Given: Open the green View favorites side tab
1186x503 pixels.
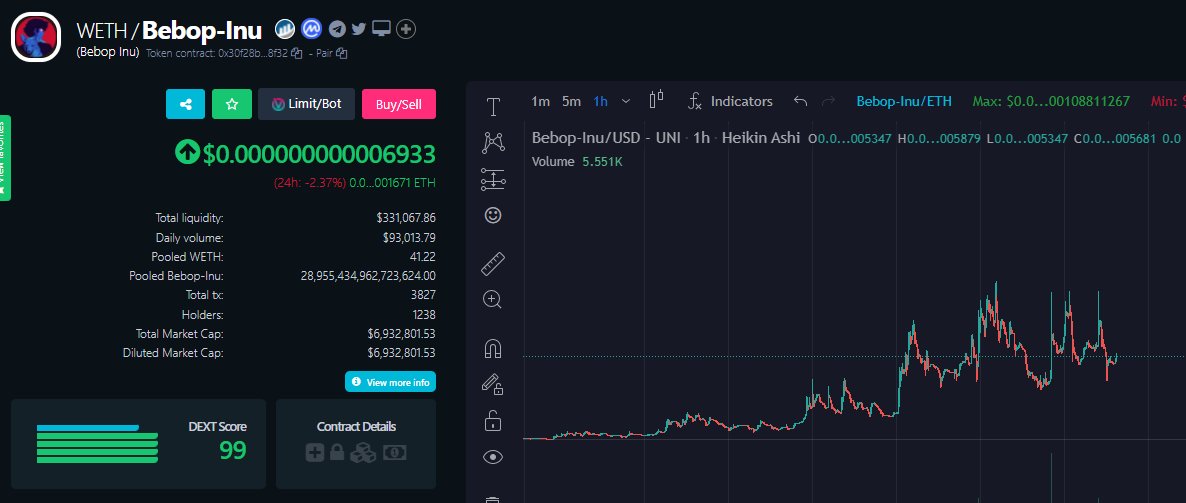Looking at the screenshot, I should click(x=5, y=157).
